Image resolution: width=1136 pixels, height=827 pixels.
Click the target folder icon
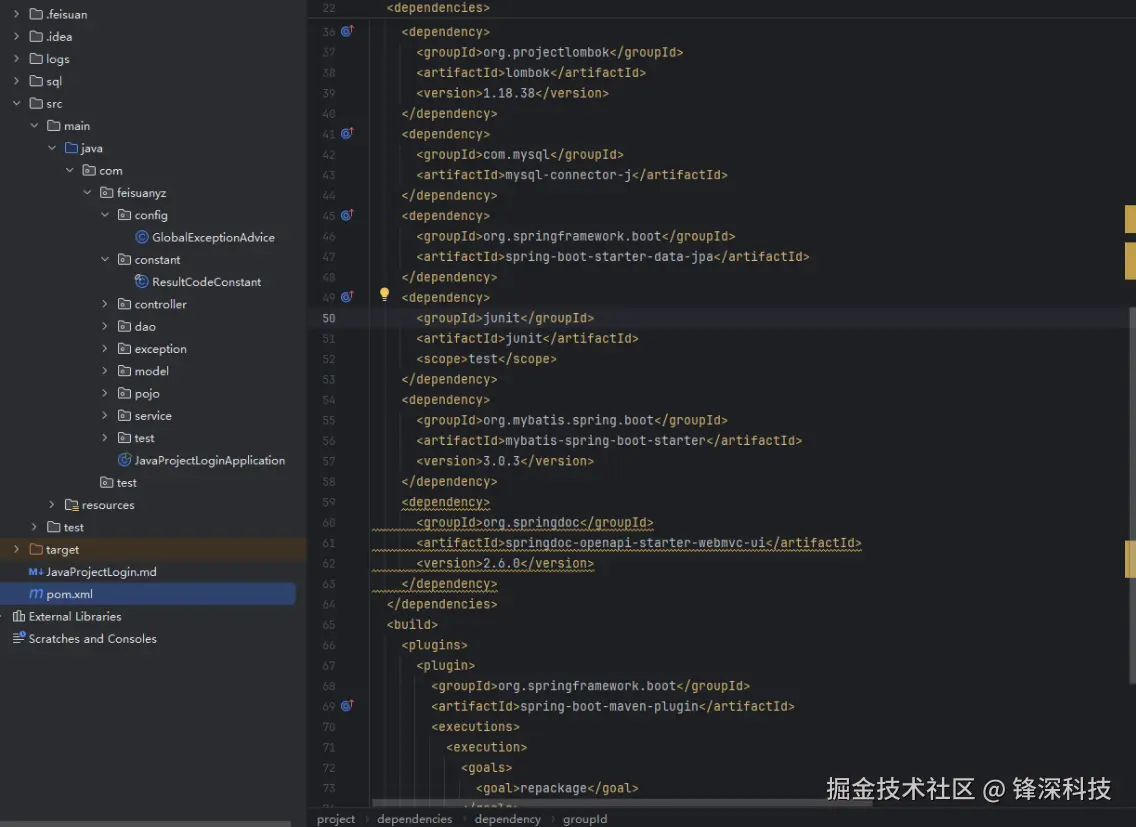(x=36, y=549)
